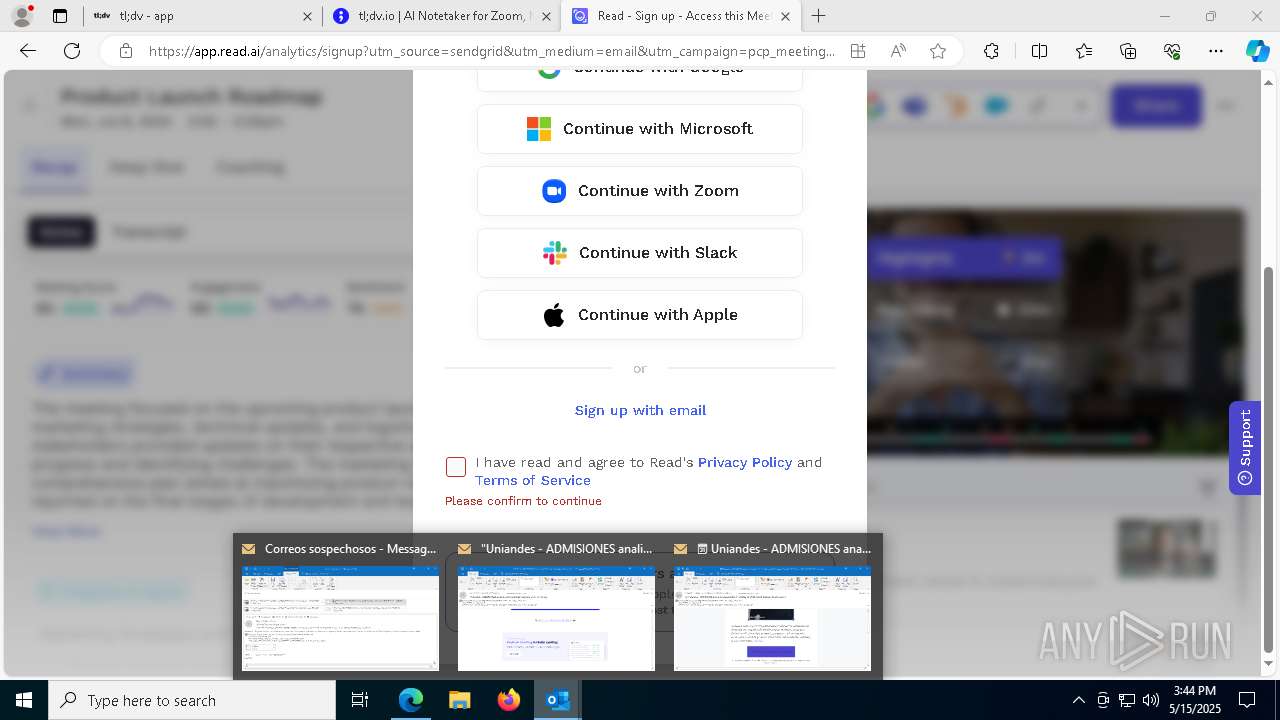
Task: Add this page to favorites star
Action: (938, 51)
